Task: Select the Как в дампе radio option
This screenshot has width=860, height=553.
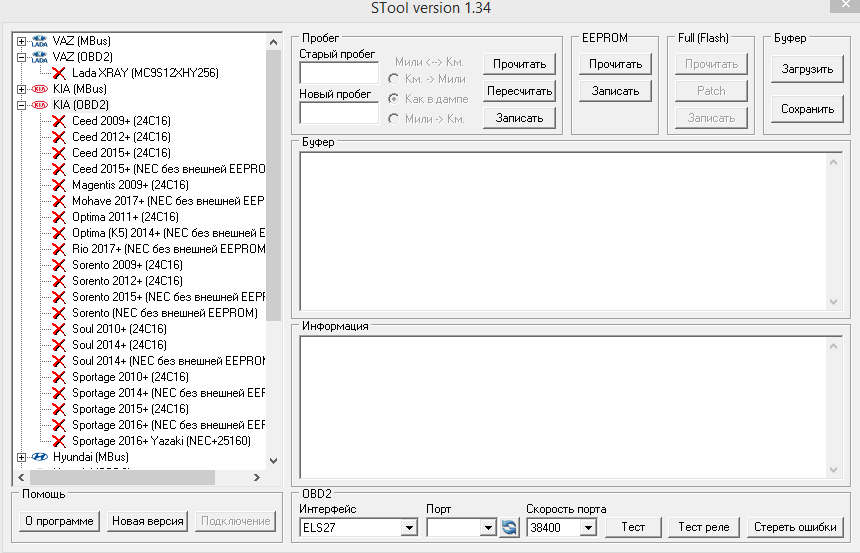Action: tap(394, 99)
